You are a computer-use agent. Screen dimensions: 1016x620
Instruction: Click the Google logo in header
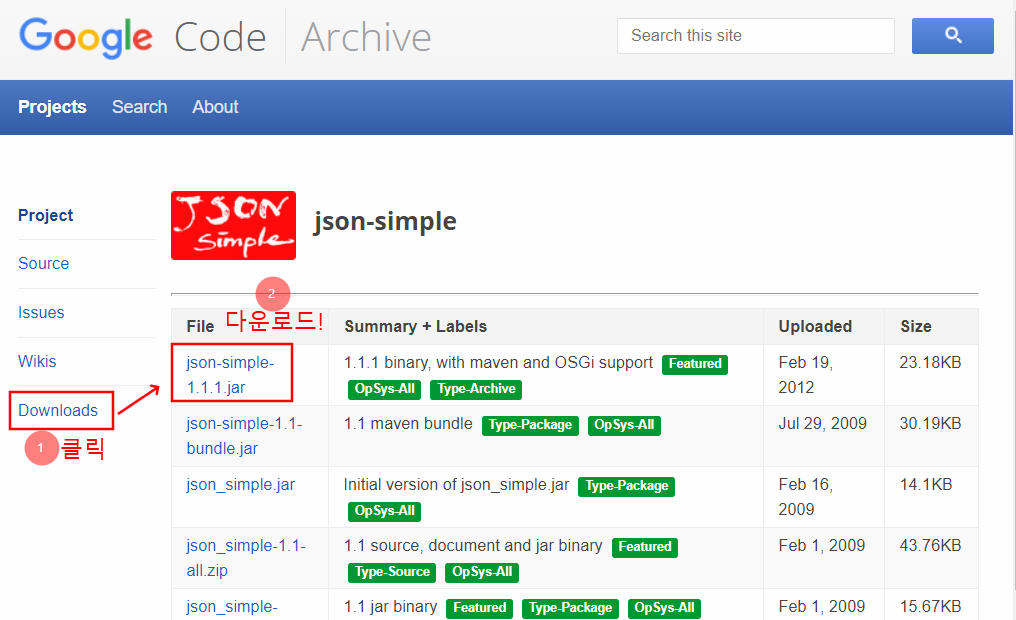[x=86, y=38]
